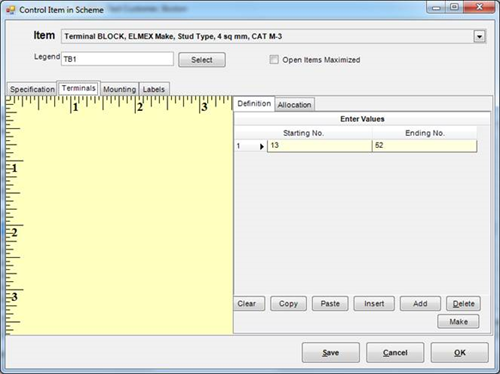The height and width of the screenshot is (374, 500).
Task: Switch to the Specification tab
Action: coord(32,89)
